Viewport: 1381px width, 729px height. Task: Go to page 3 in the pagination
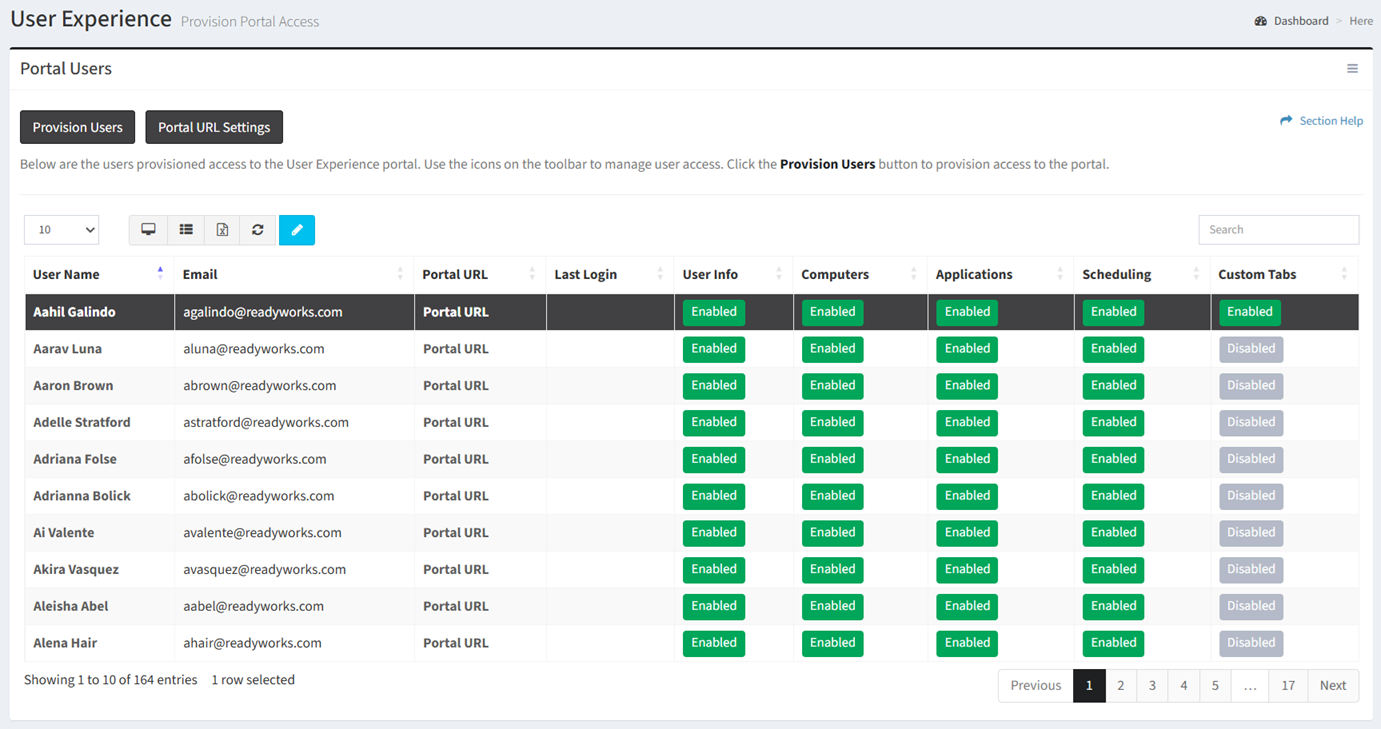pyautogui.click(x=1152, y=686)
